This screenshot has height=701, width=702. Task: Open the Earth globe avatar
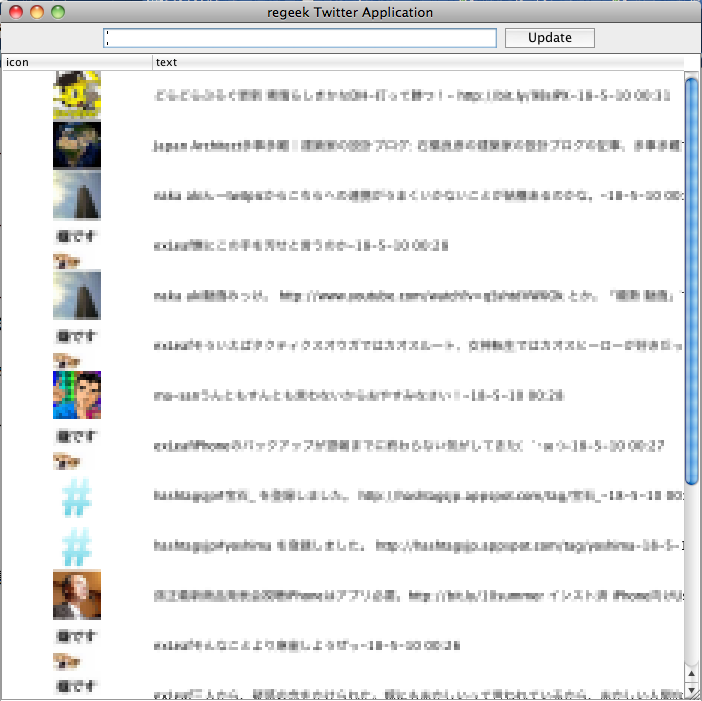point(77,145)
